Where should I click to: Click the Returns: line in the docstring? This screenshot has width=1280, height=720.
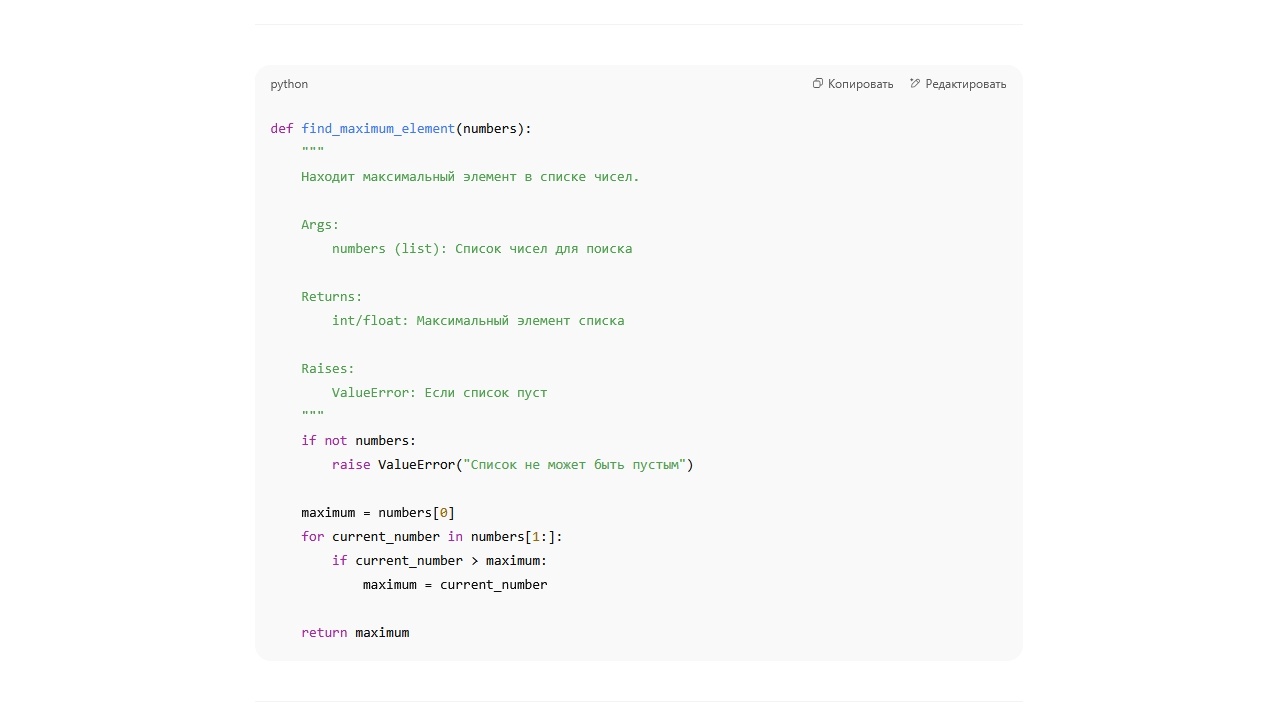click(x=329, y=296)
